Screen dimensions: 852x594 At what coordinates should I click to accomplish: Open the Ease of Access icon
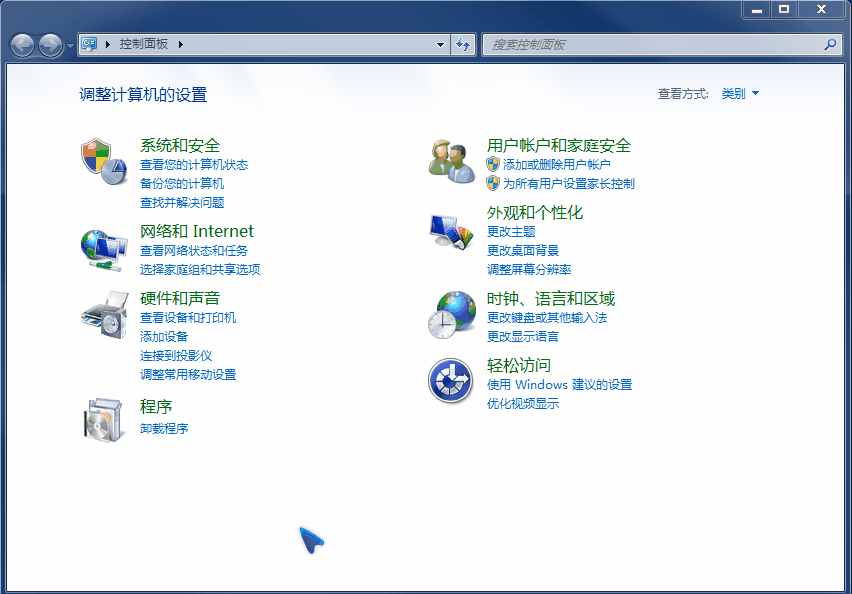point(450,380)
